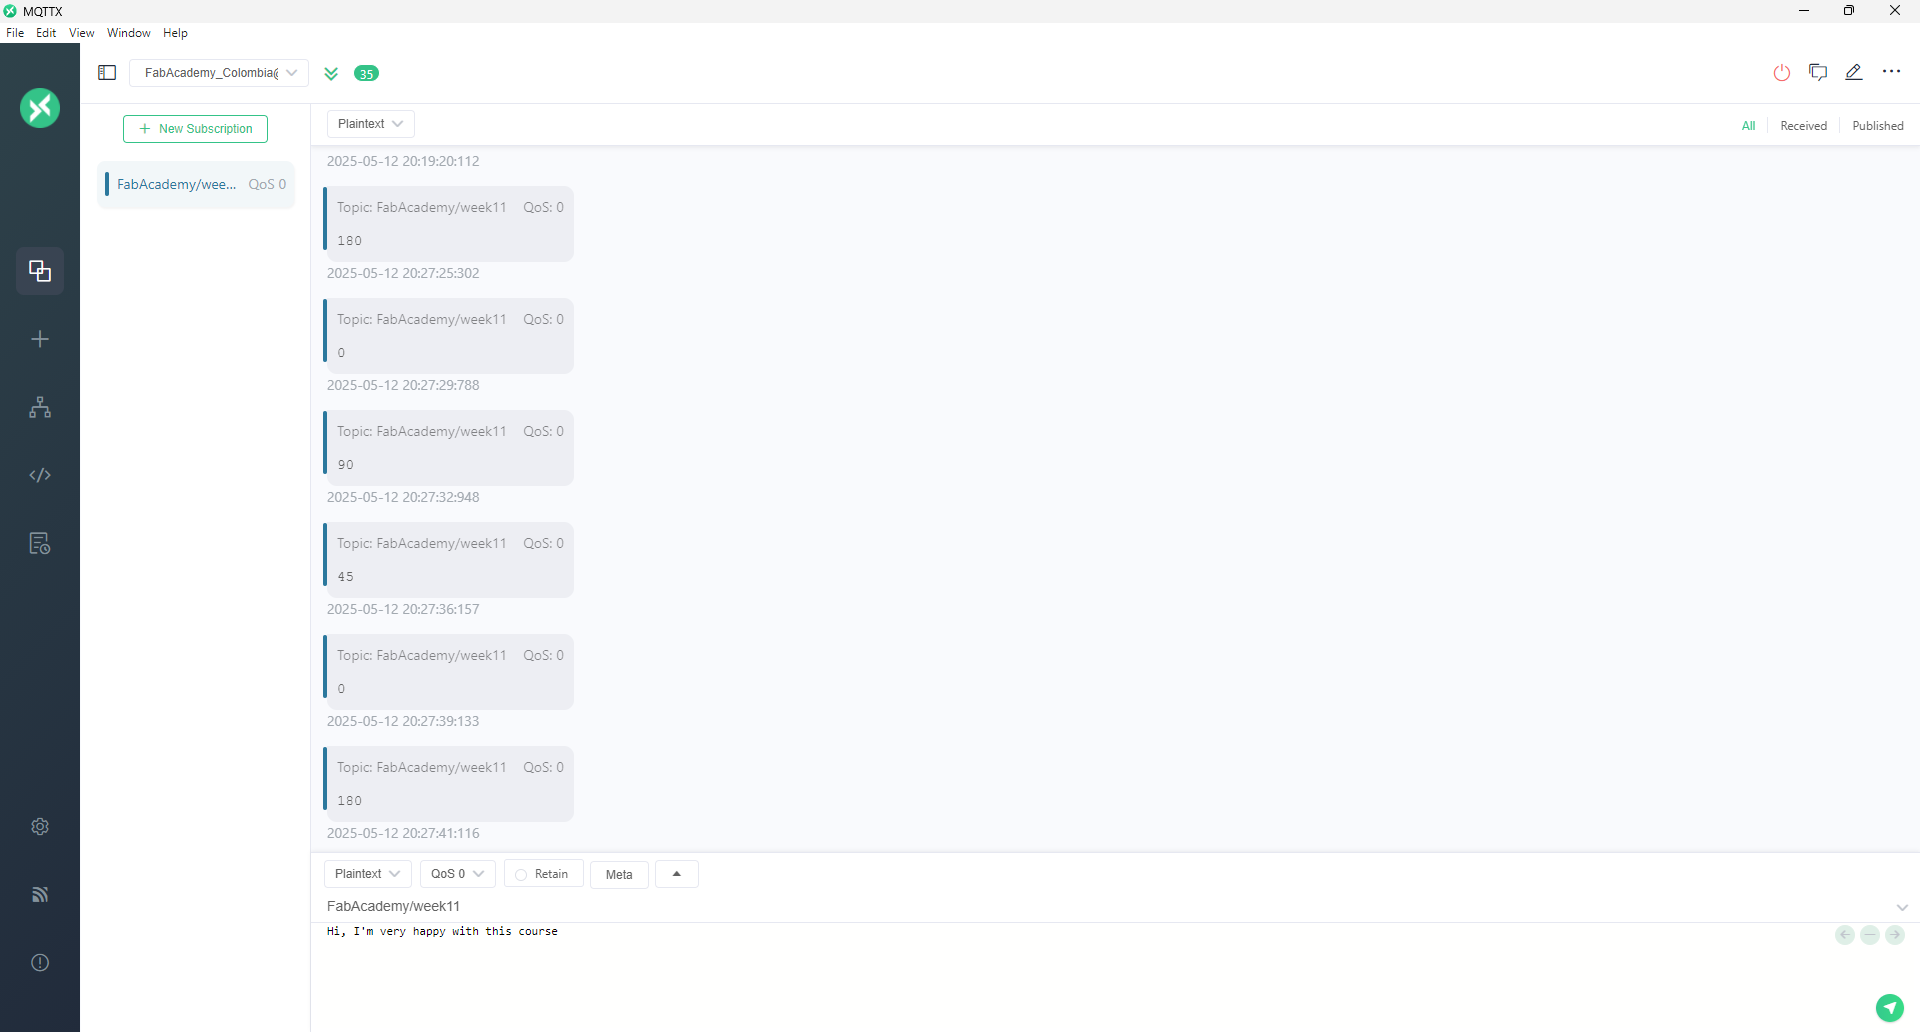Open the Meta properties button
Viewport: 1920px width, 1032px height.
coord(619,874)
